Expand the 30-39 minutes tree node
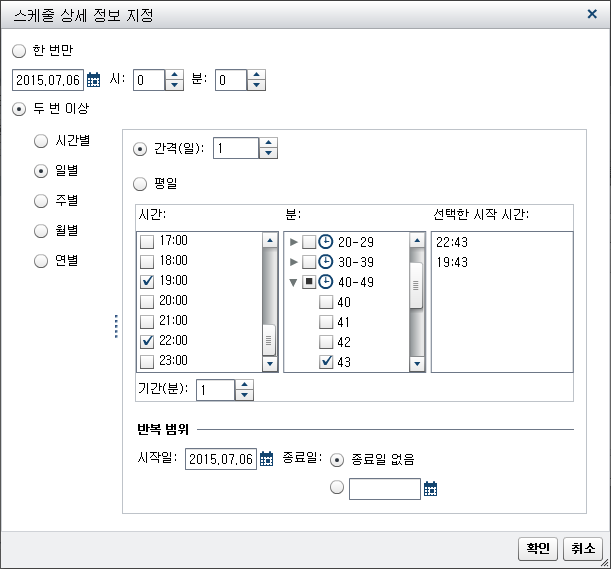The height and width of the screenshot is (569, 611). [293, 262]
